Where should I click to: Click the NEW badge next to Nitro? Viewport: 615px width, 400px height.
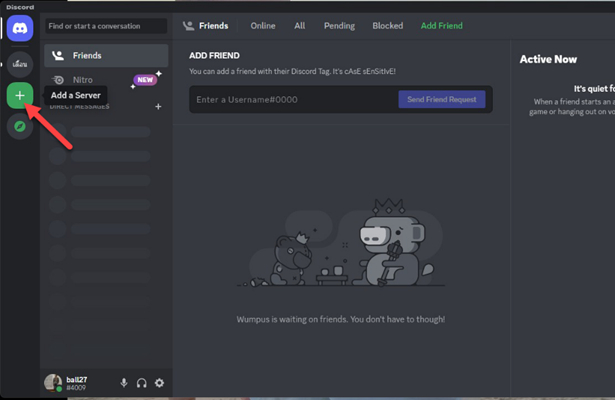coord(145,80)
